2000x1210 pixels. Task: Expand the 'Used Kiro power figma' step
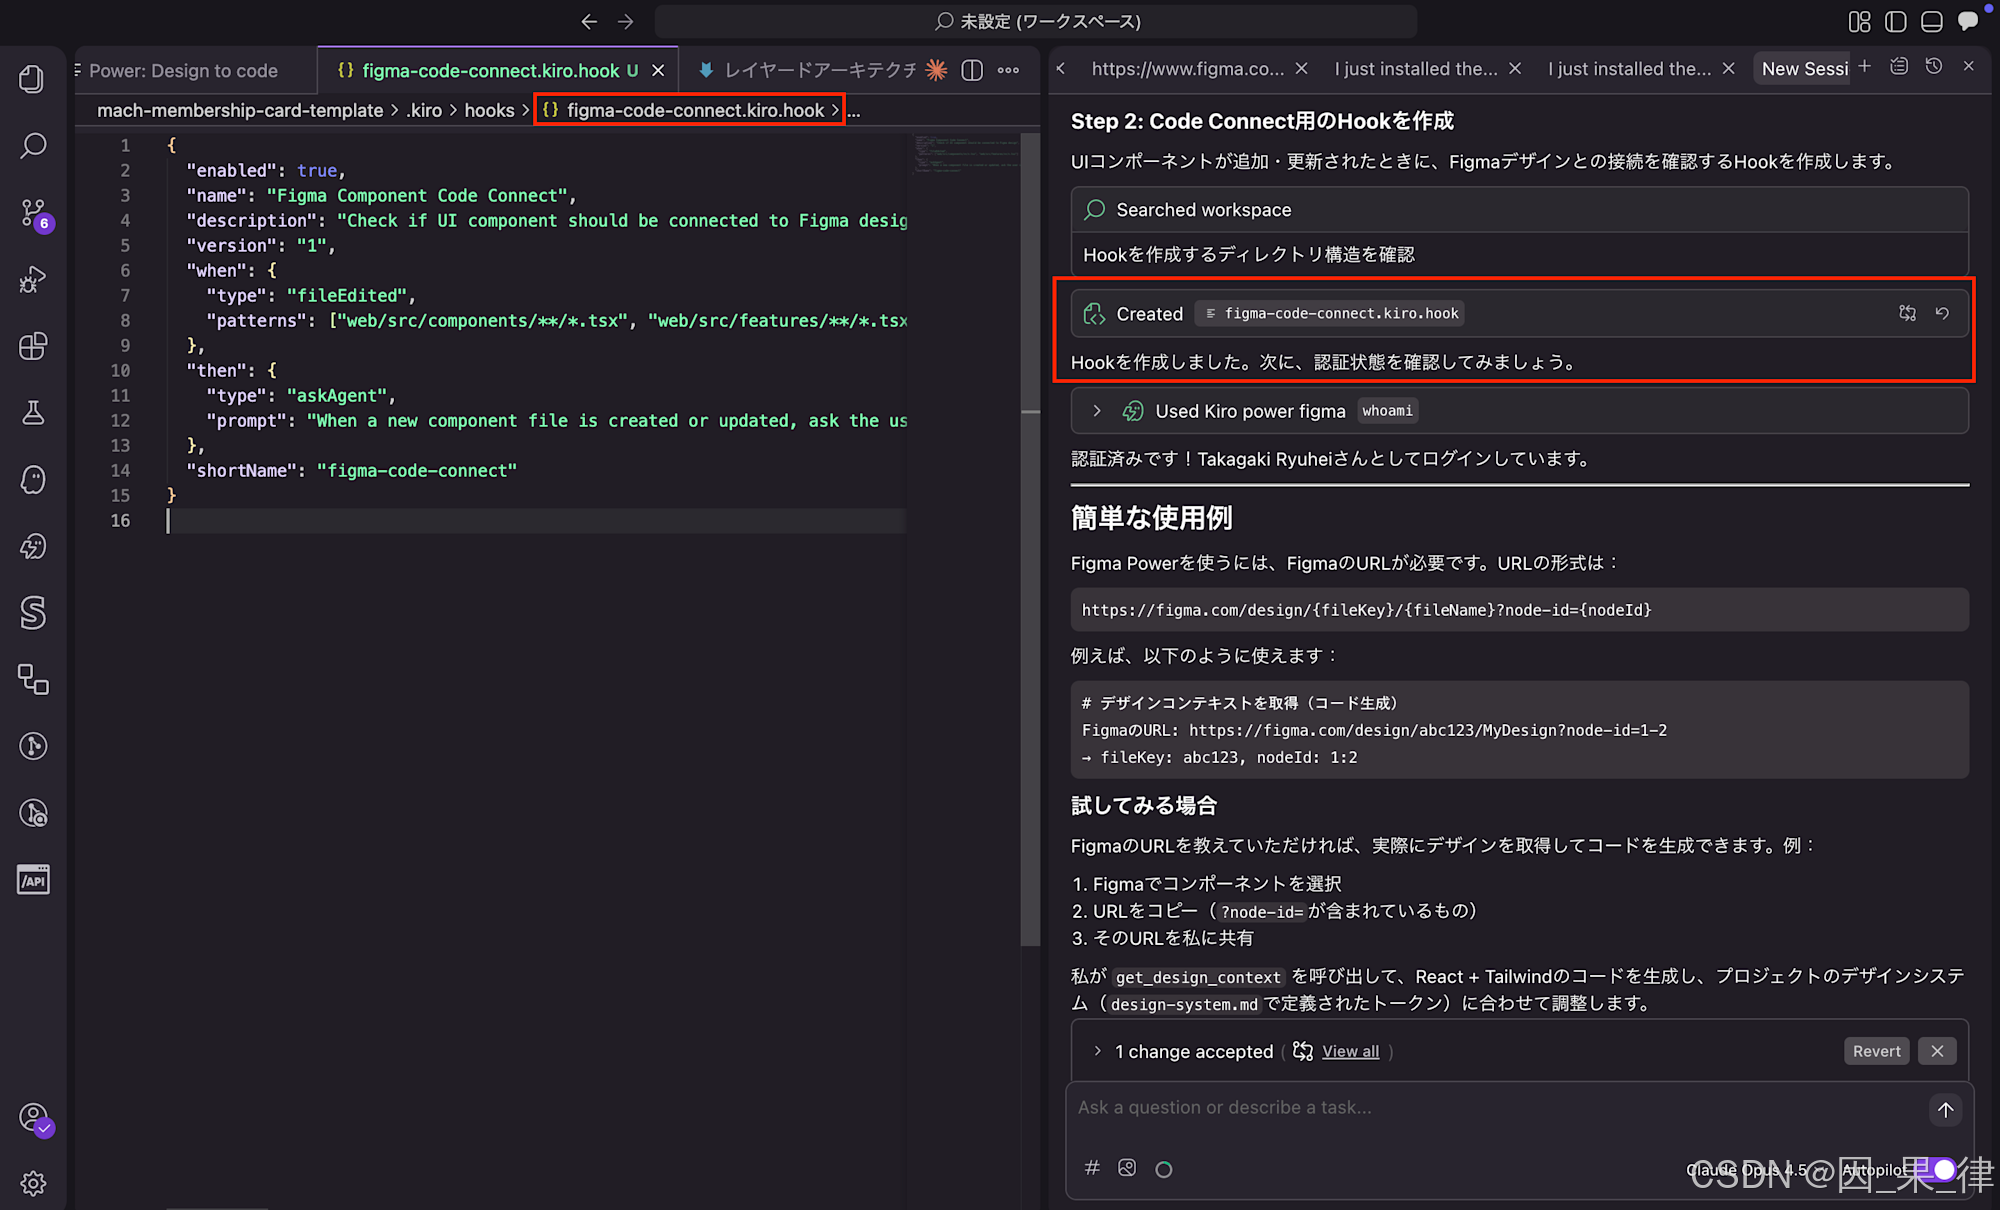click(1097, 411)
